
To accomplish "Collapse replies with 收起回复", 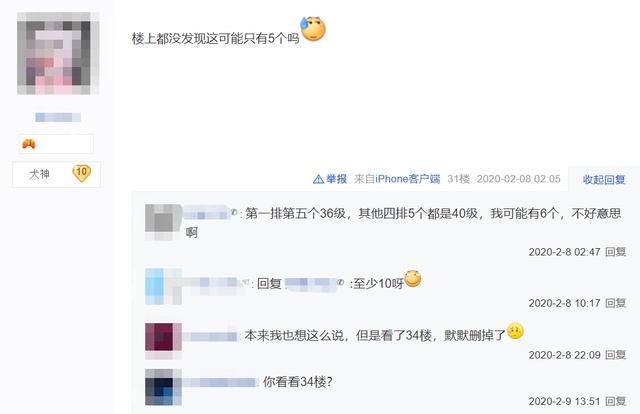I will (x=604, y=180).
